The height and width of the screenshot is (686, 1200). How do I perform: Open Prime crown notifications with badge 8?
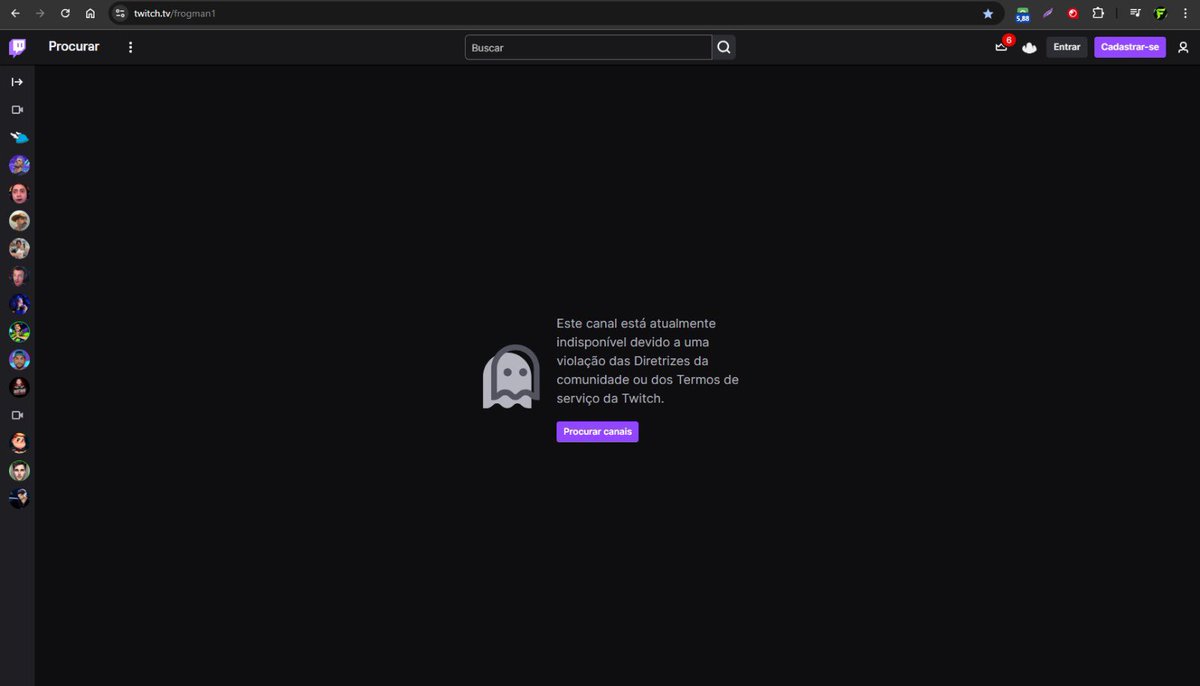(x=1001, y=46)
